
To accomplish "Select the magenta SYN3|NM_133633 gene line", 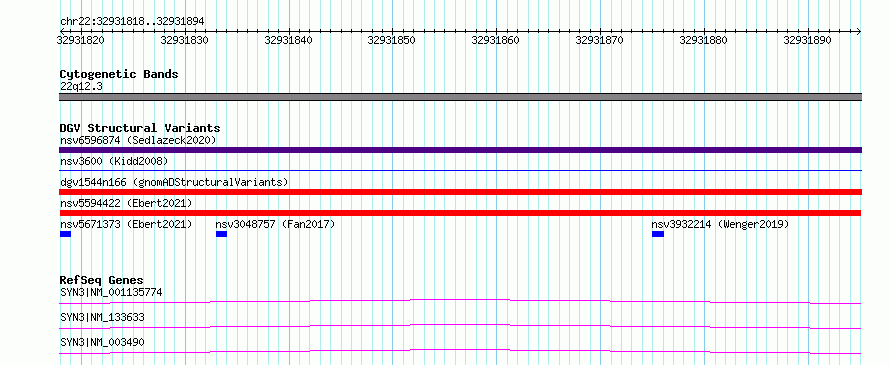I will point(460,326).
